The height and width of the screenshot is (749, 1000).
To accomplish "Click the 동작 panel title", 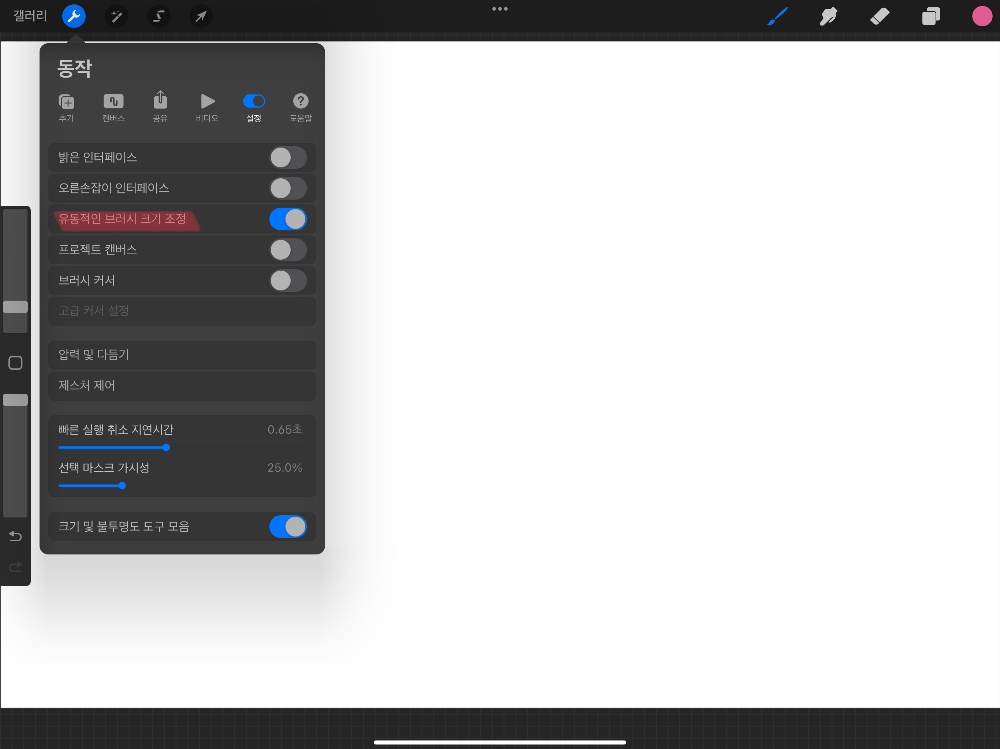I will point(75,68).
